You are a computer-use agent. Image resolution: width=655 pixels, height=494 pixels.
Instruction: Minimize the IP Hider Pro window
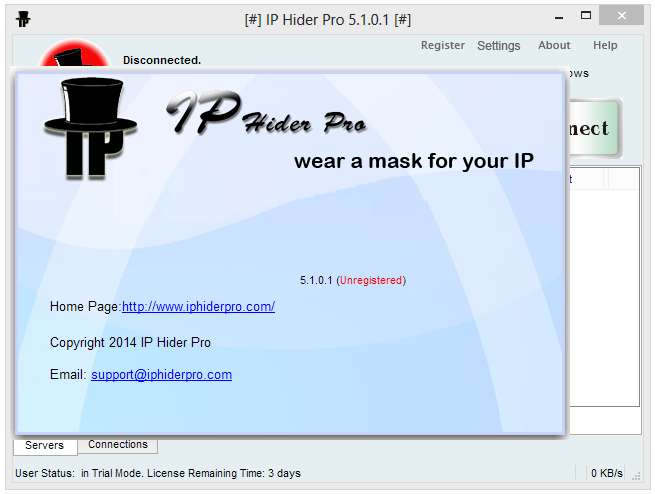pyautogui.click(x=559, y=18)
